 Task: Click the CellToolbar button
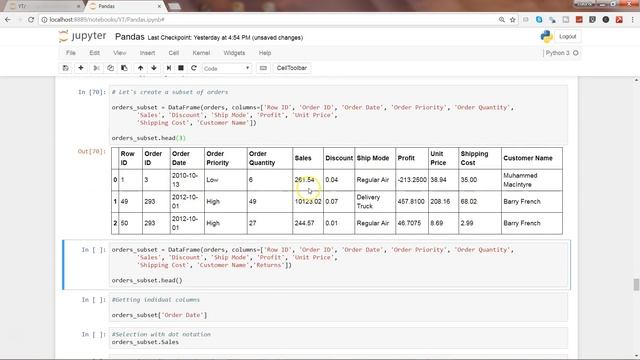tap(291, 68)
